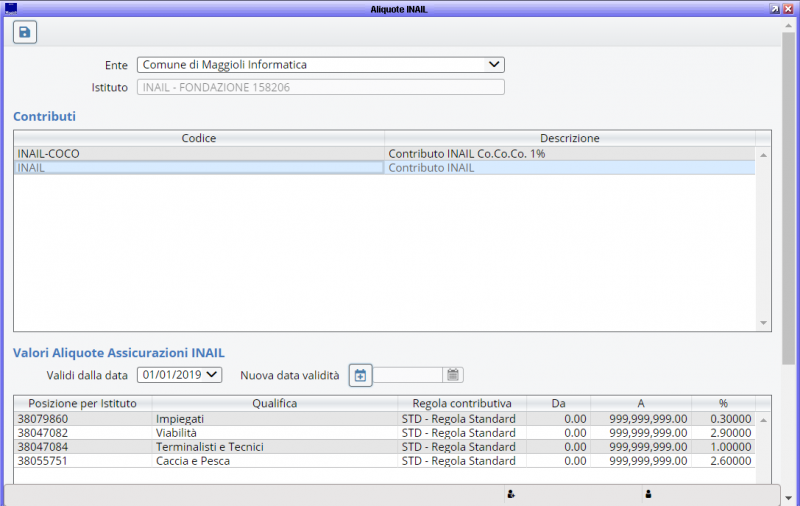Image resolution: width=800 pixels, height=506 pixels.
Task: Open the calendar picker for Nuova data validità
Action: click(453, 376)
